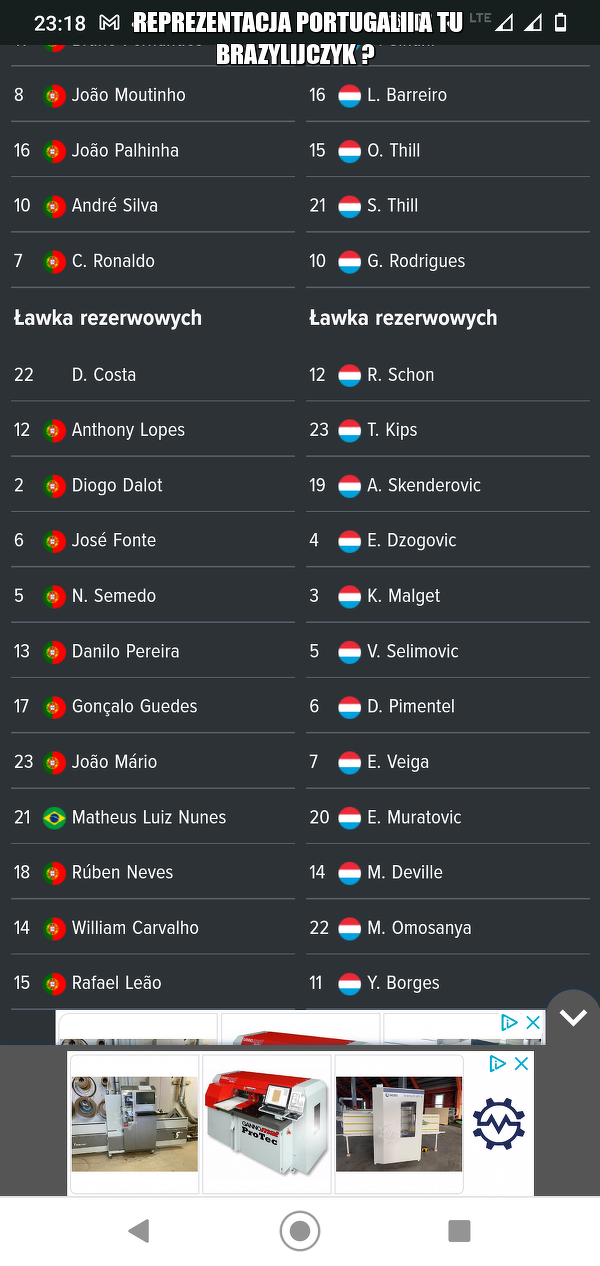The width and height of the screenshot is (600, 1266).
Task: Collapse the ad using down chevron button
Action: 573,1017
